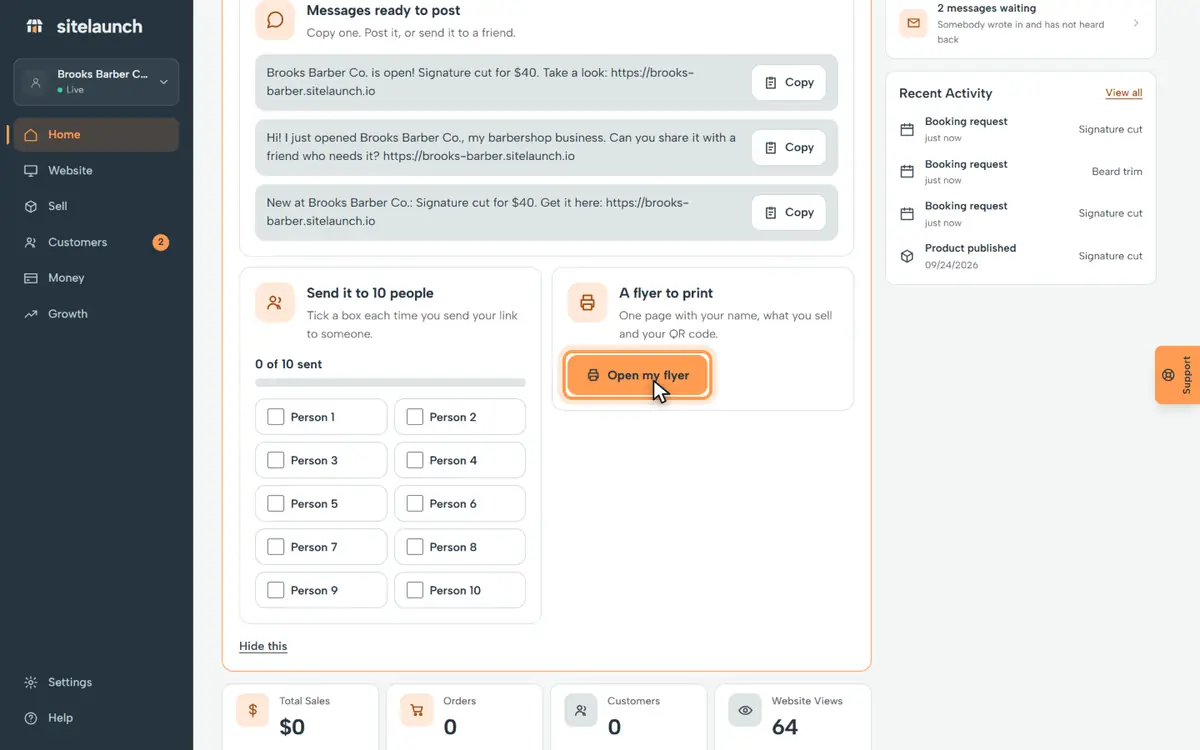
Task: Click the Growth trend icon in sidebar
Action: coord(31,314)
